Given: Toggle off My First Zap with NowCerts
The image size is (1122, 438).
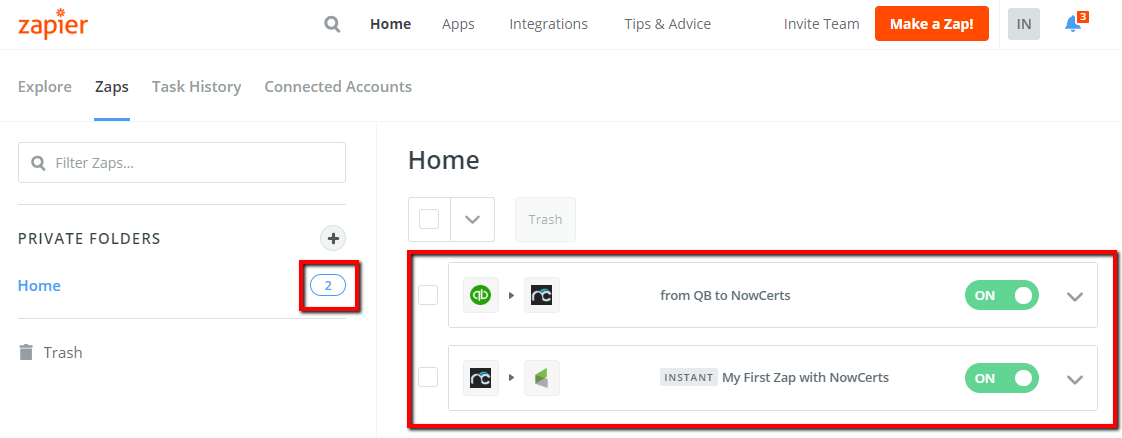Looking at the screenshot, I should [1002, 378].
